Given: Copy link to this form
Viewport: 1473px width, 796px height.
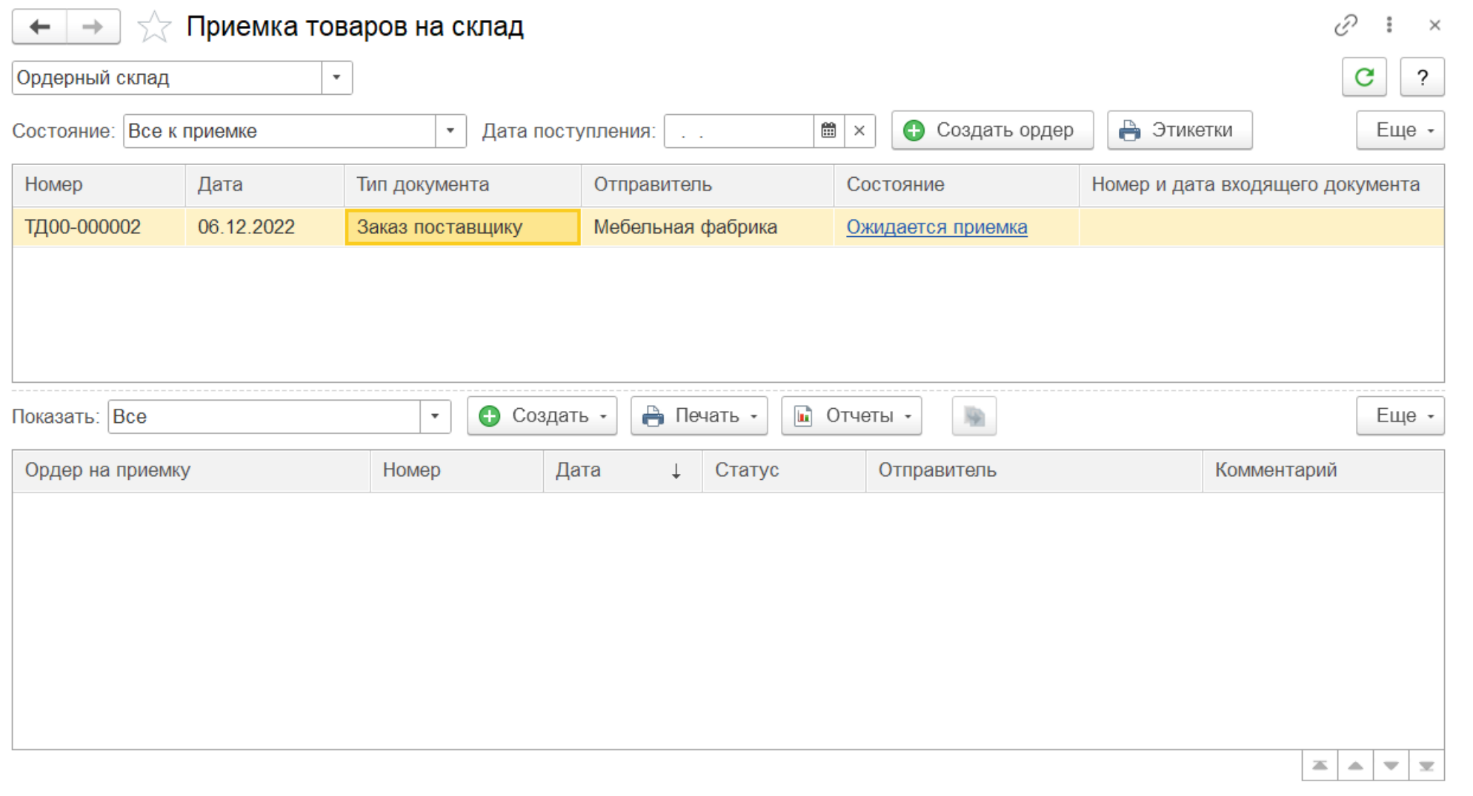Looking at the screenshot, I should click(x=1346, y=26).
